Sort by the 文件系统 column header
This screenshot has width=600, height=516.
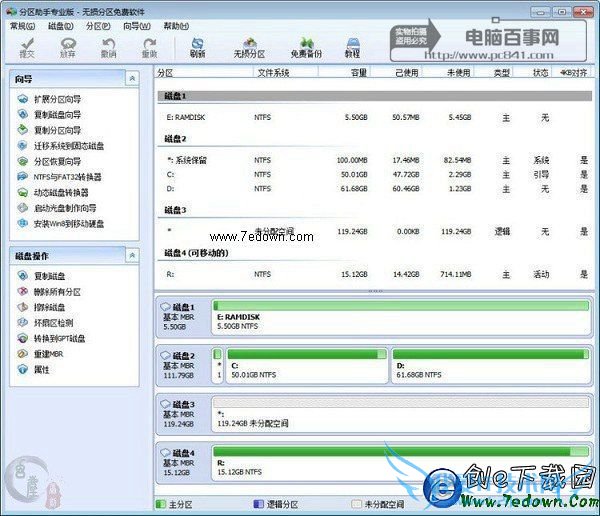285,73
